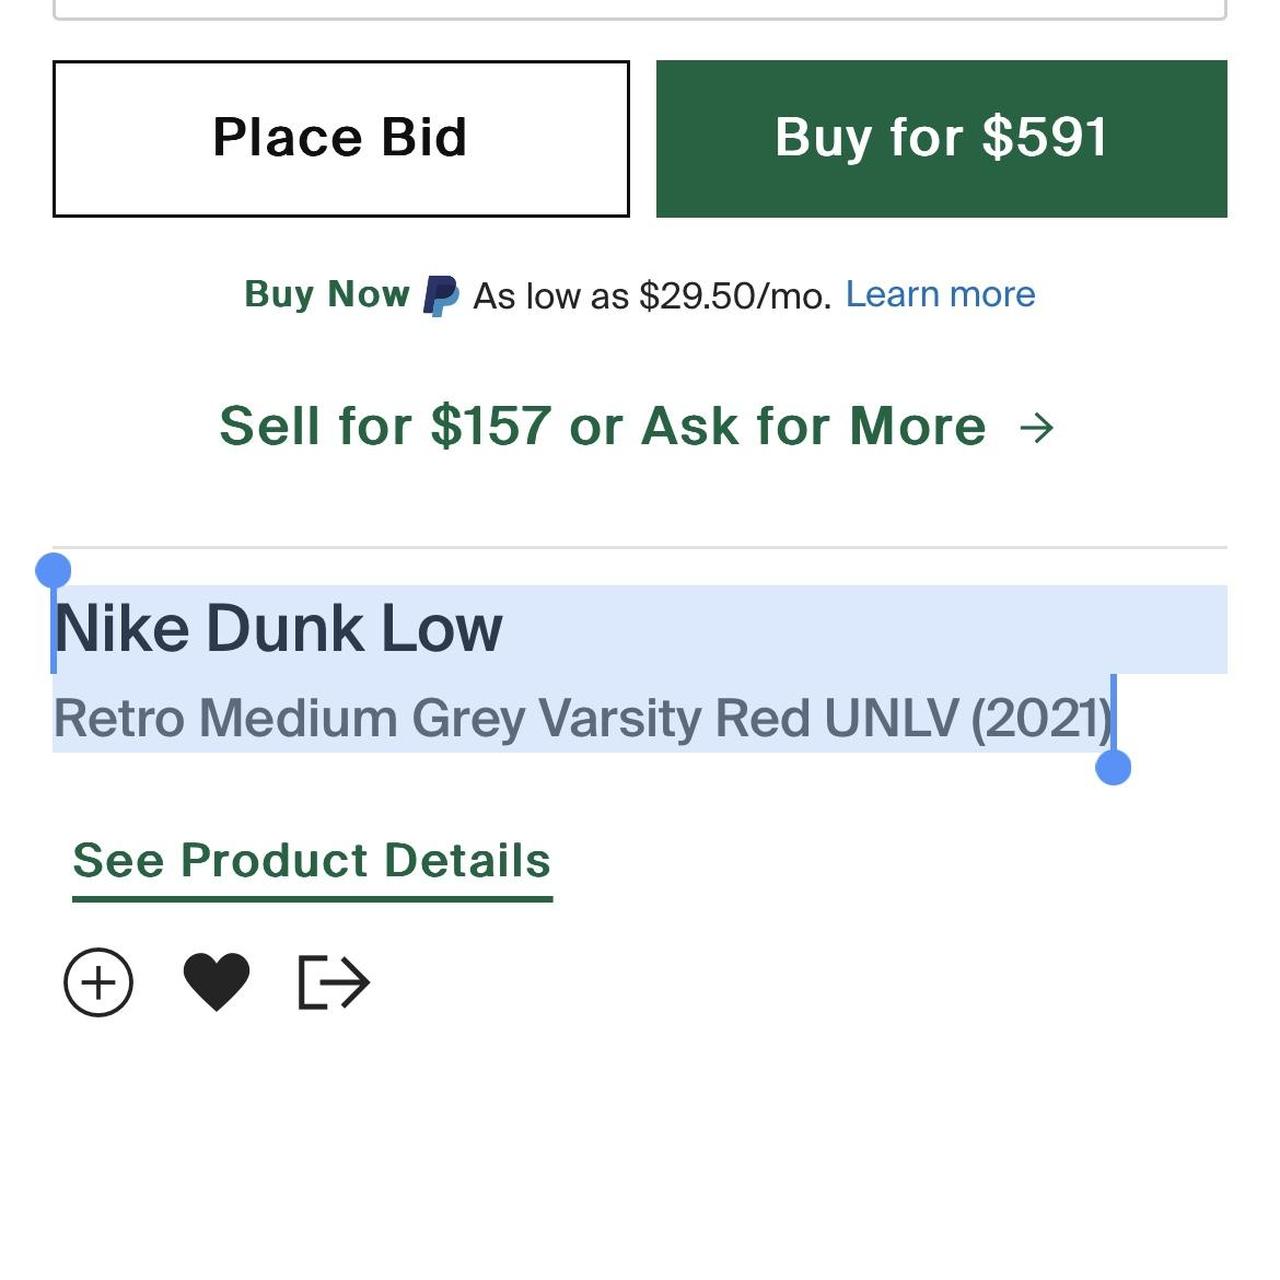
Task: Click the As low as $29.50/mo. text
Action: pos(652,296)
